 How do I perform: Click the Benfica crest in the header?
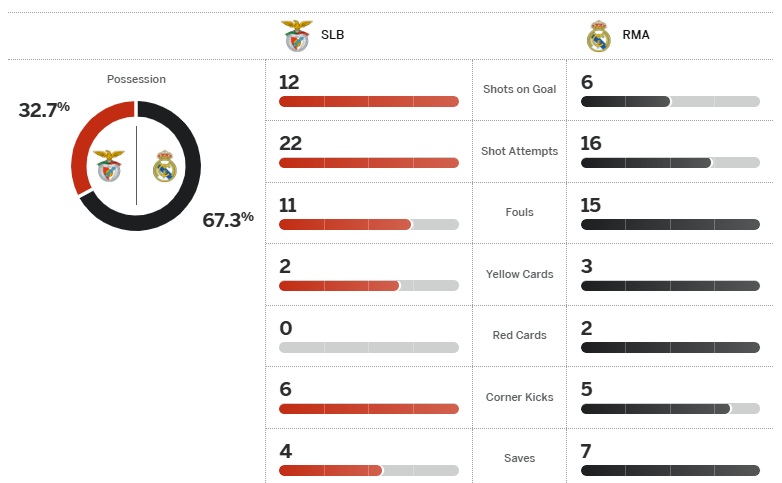[297, 35]
